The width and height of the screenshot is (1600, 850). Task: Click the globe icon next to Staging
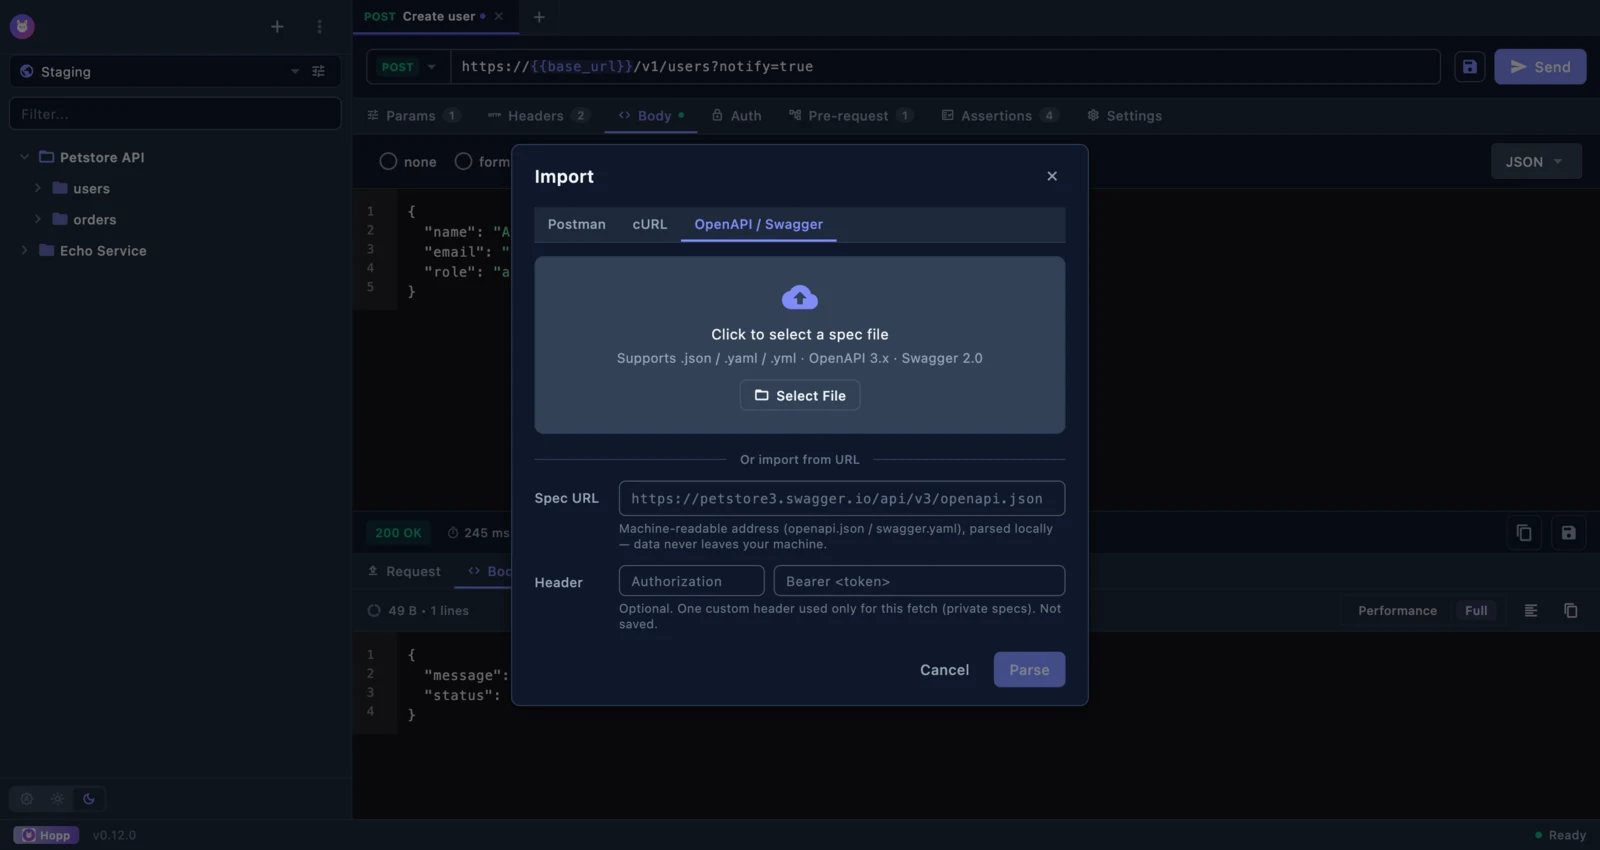(27, 72)
